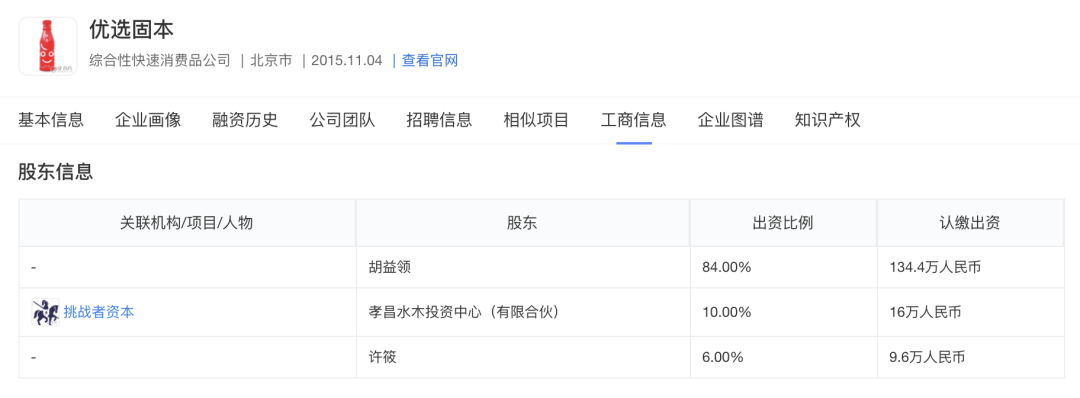1080x398 pixels.
Task: Open the 挑战者资本 link
Action: coord(98,312)
